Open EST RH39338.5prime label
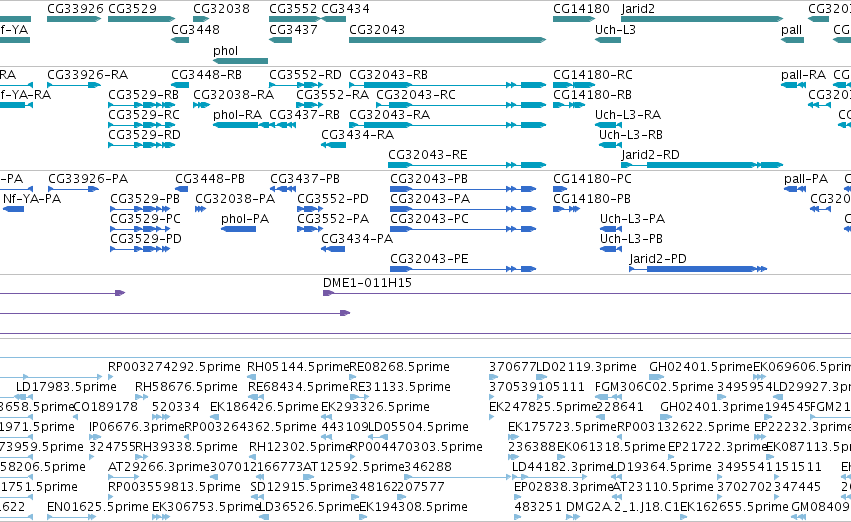The width and height of the screenshot is (851, 522). (187, 448)
